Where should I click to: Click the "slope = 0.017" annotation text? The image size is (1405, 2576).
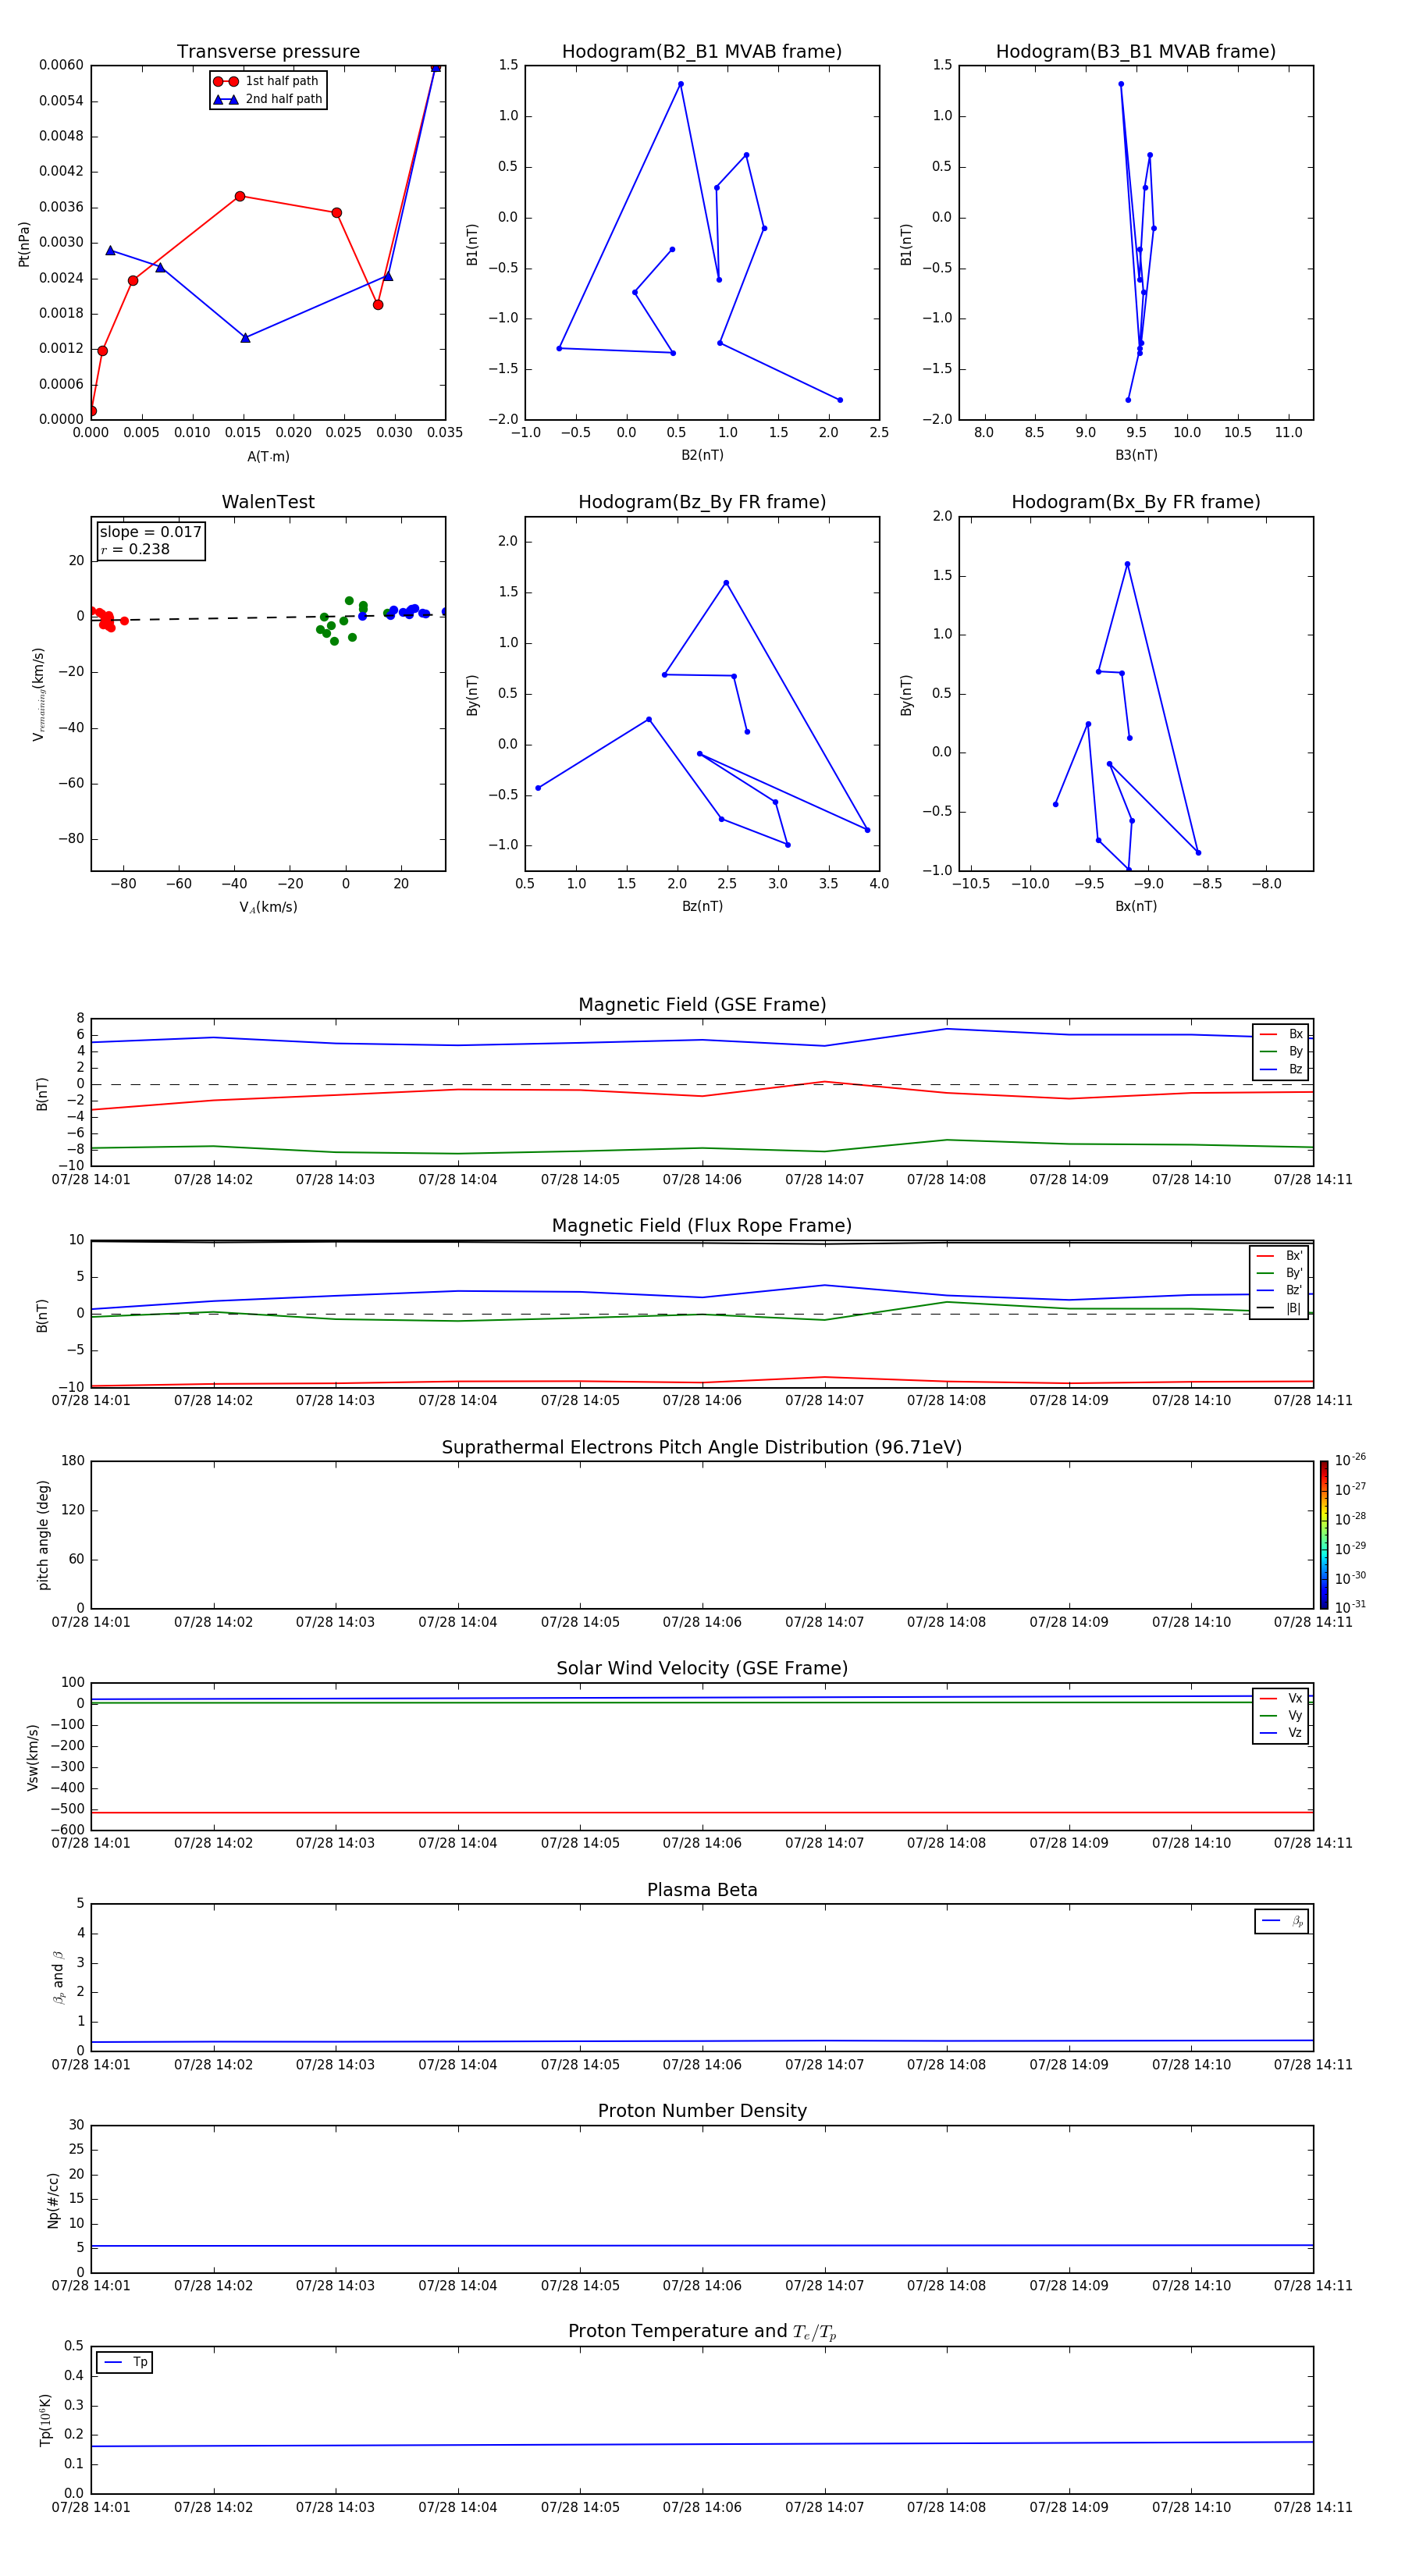pos(150,532)
